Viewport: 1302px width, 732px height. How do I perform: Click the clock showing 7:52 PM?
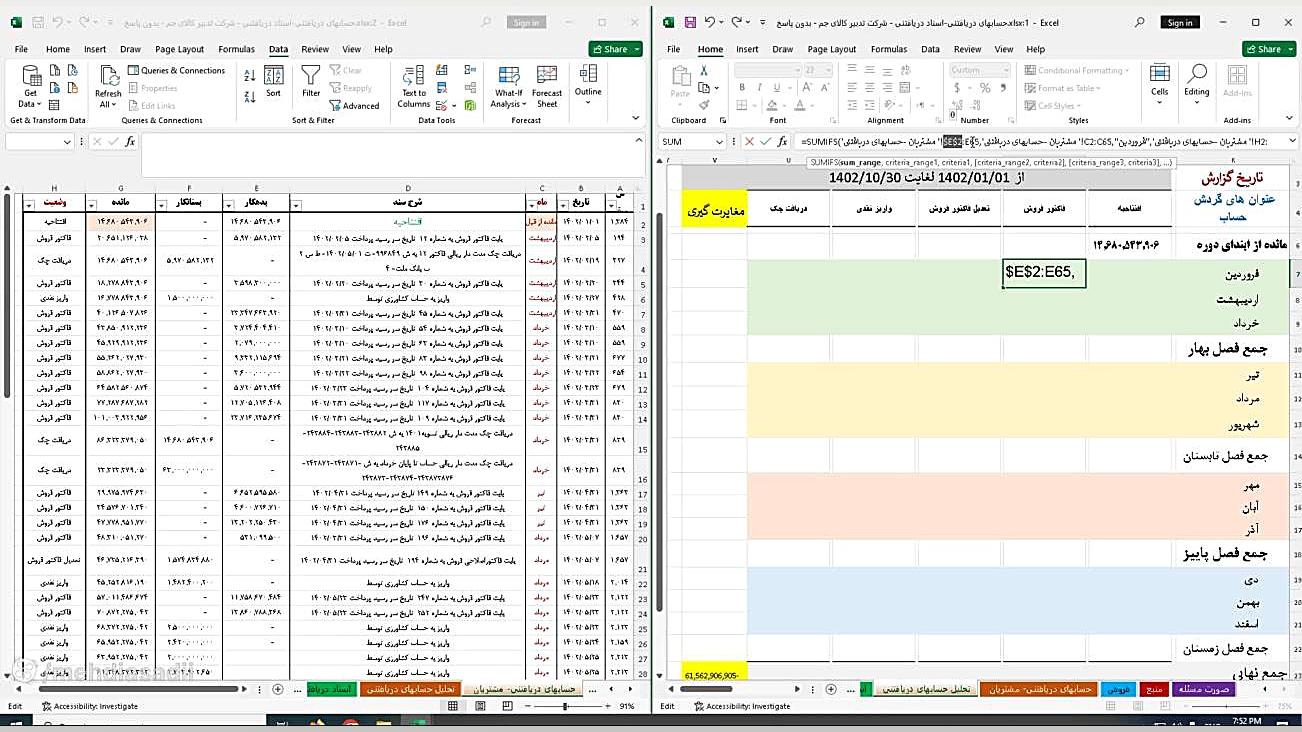click(1245, 721)
